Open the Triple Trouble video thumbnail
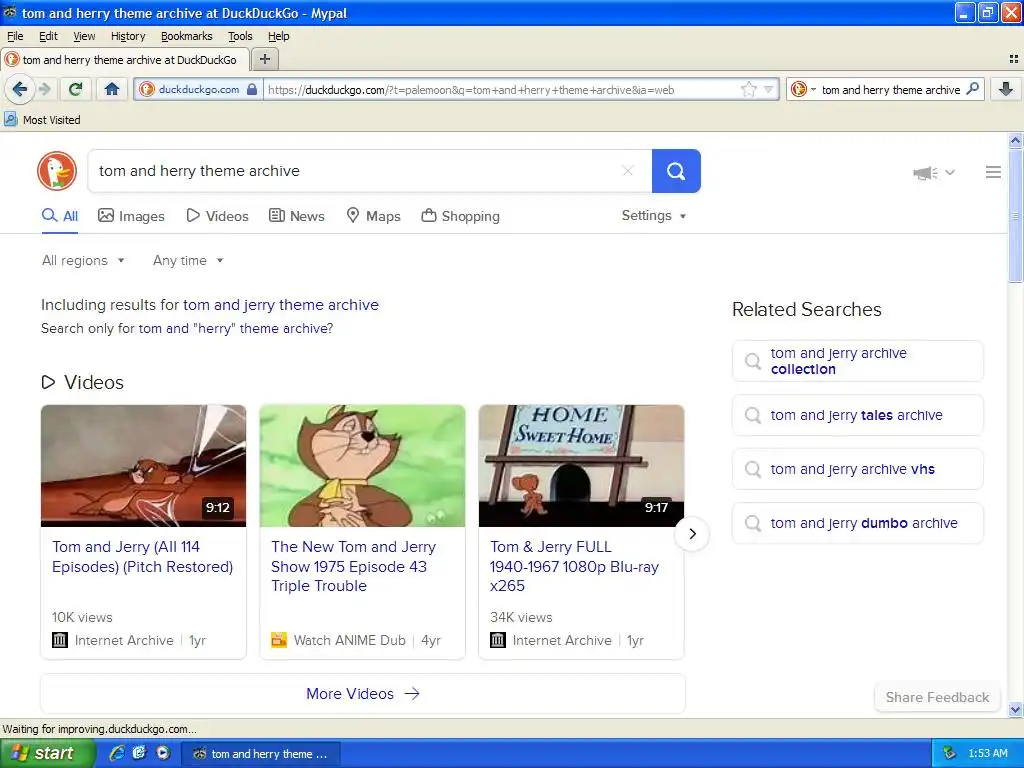1024x768 pixels. (x=362, y=466)
